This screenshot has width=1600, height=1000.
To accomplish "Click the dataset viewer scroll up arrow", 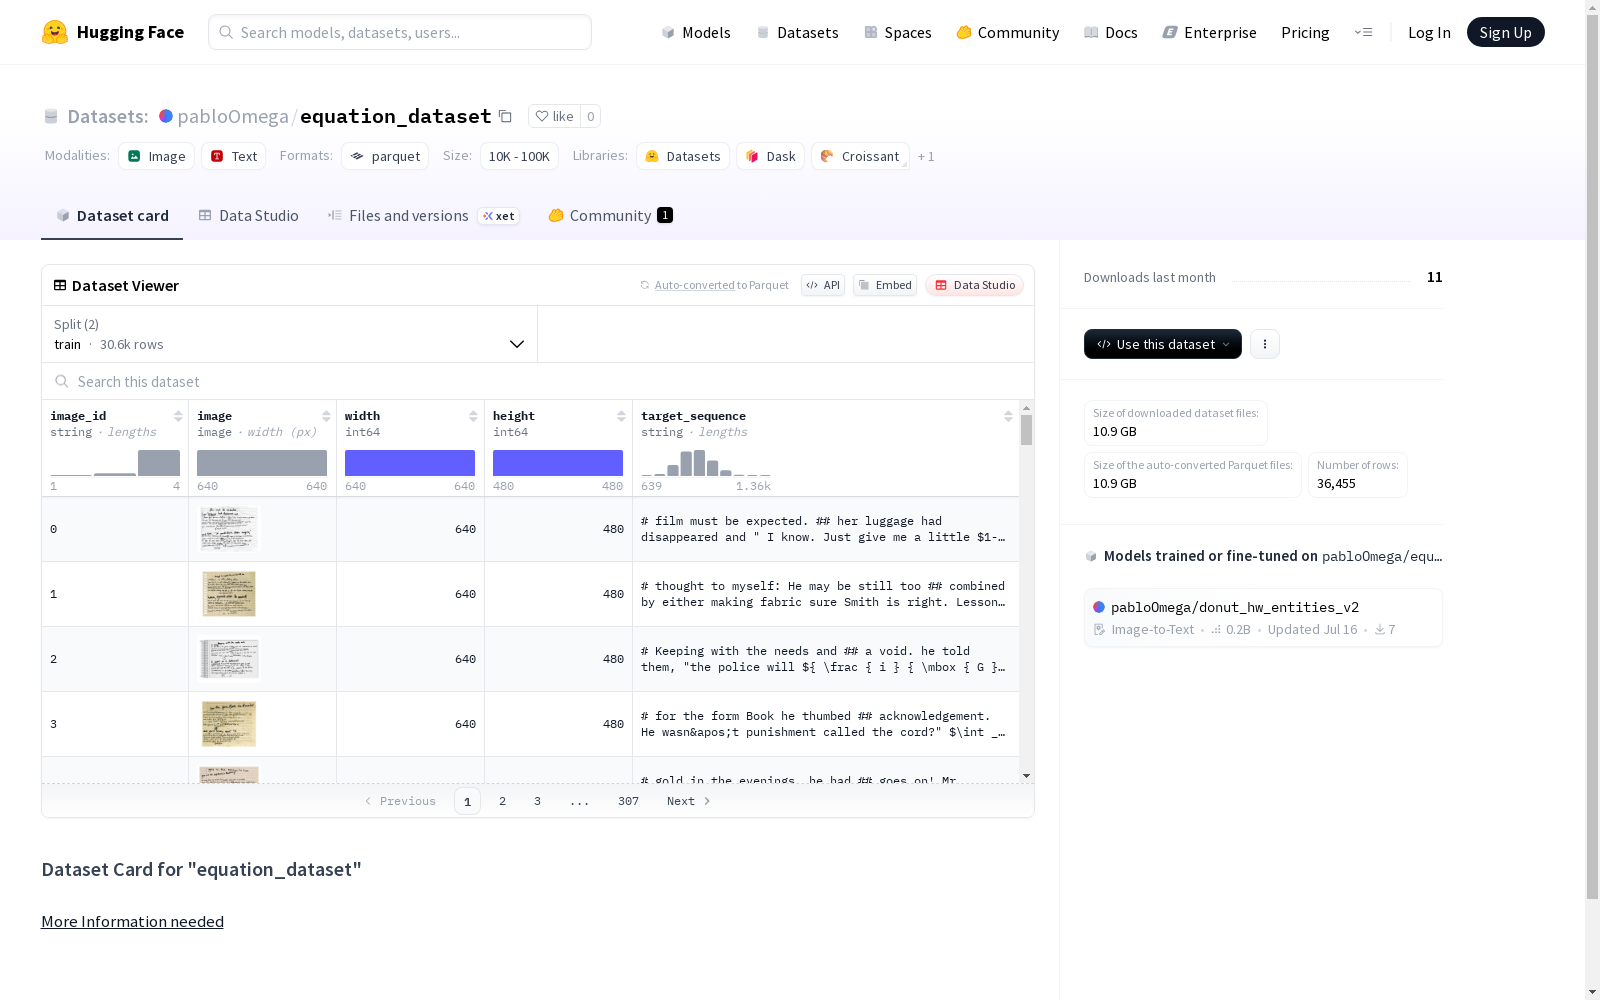I will click(1026, 408).
